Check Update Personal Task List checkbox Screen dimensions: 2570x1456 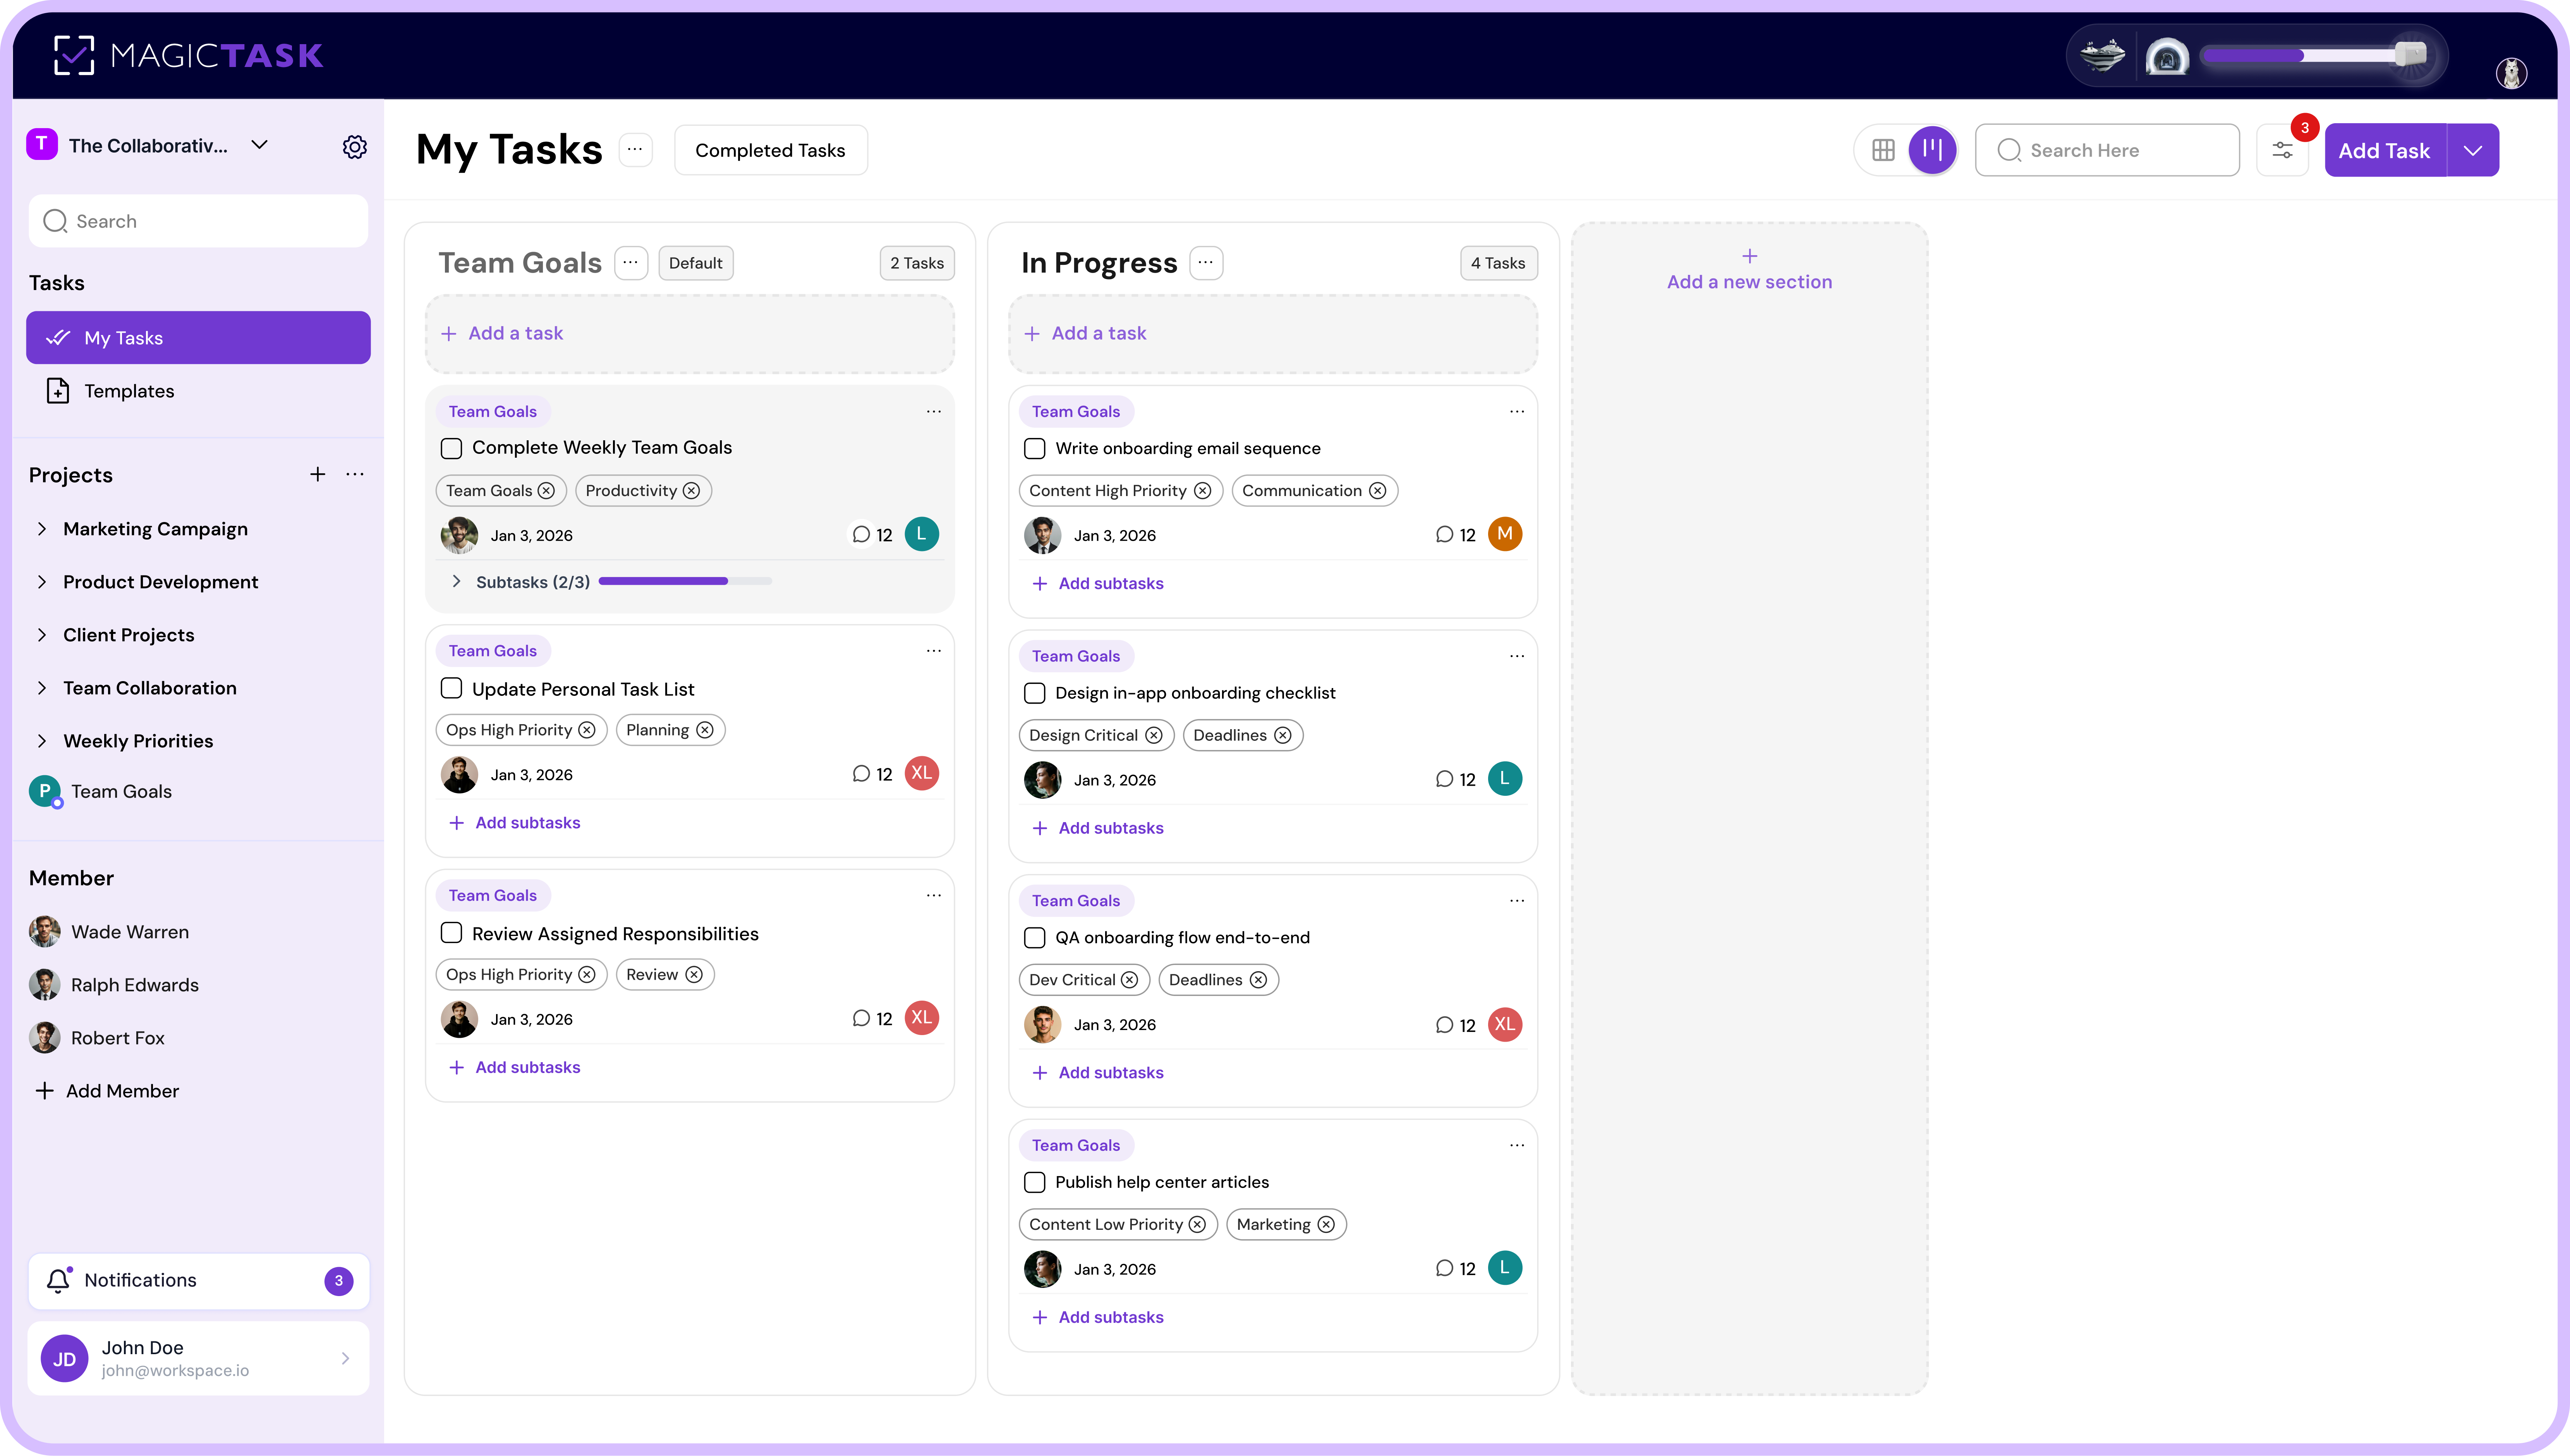point(451,688)
